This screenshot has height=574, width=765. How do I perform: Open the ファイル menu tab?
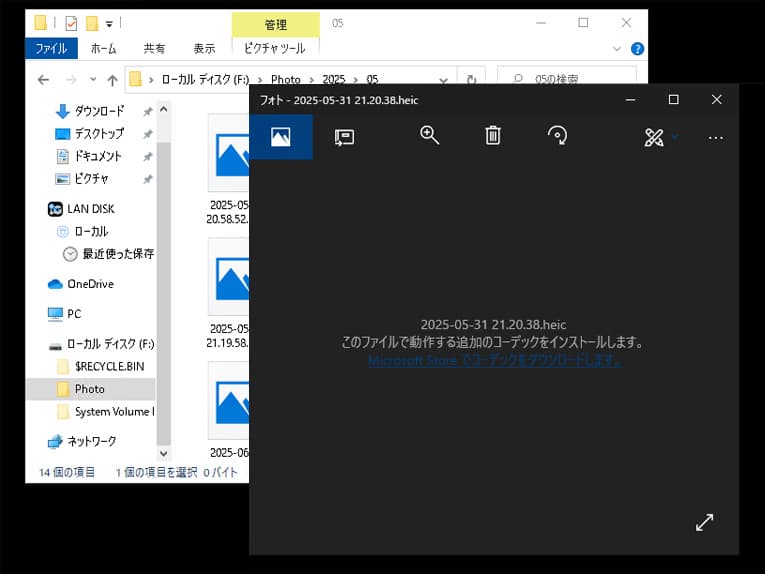click(51, 48)
